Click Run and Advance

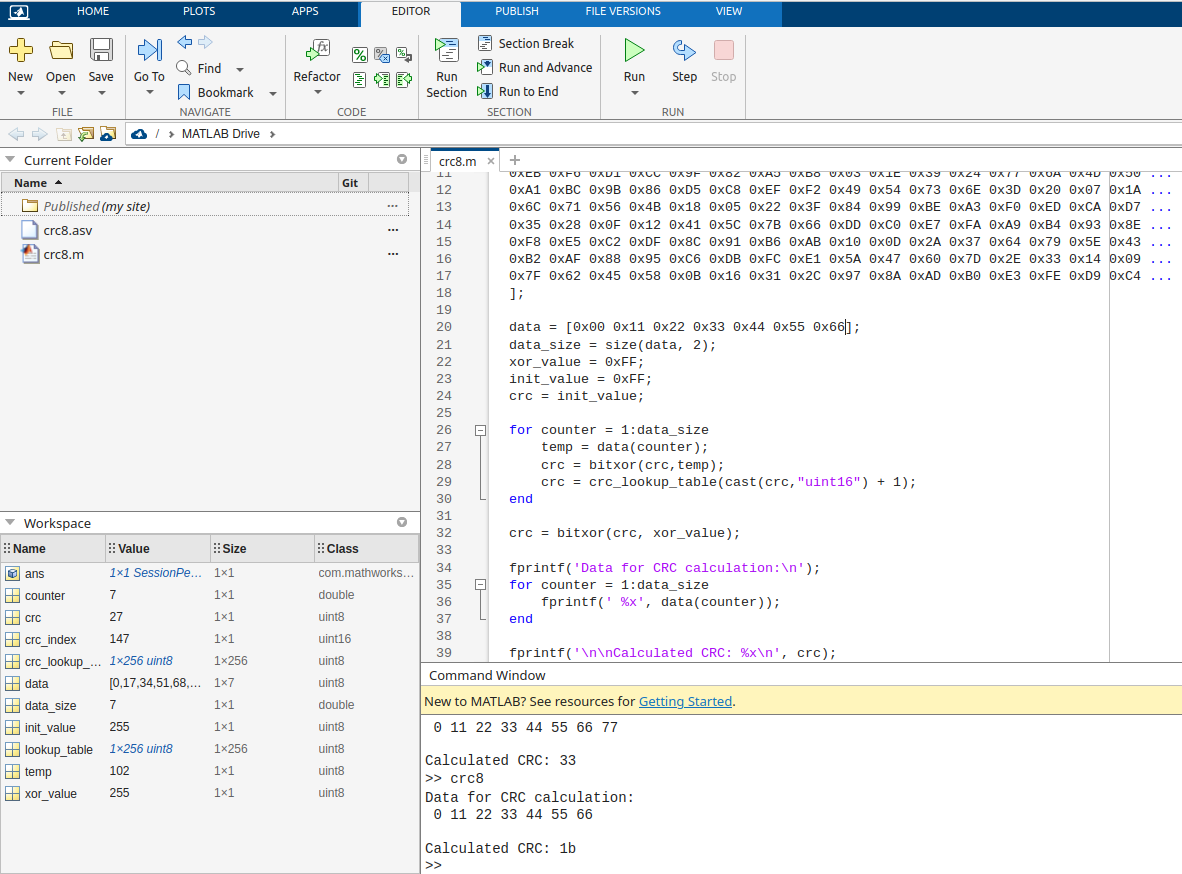[x=534, y=68]
